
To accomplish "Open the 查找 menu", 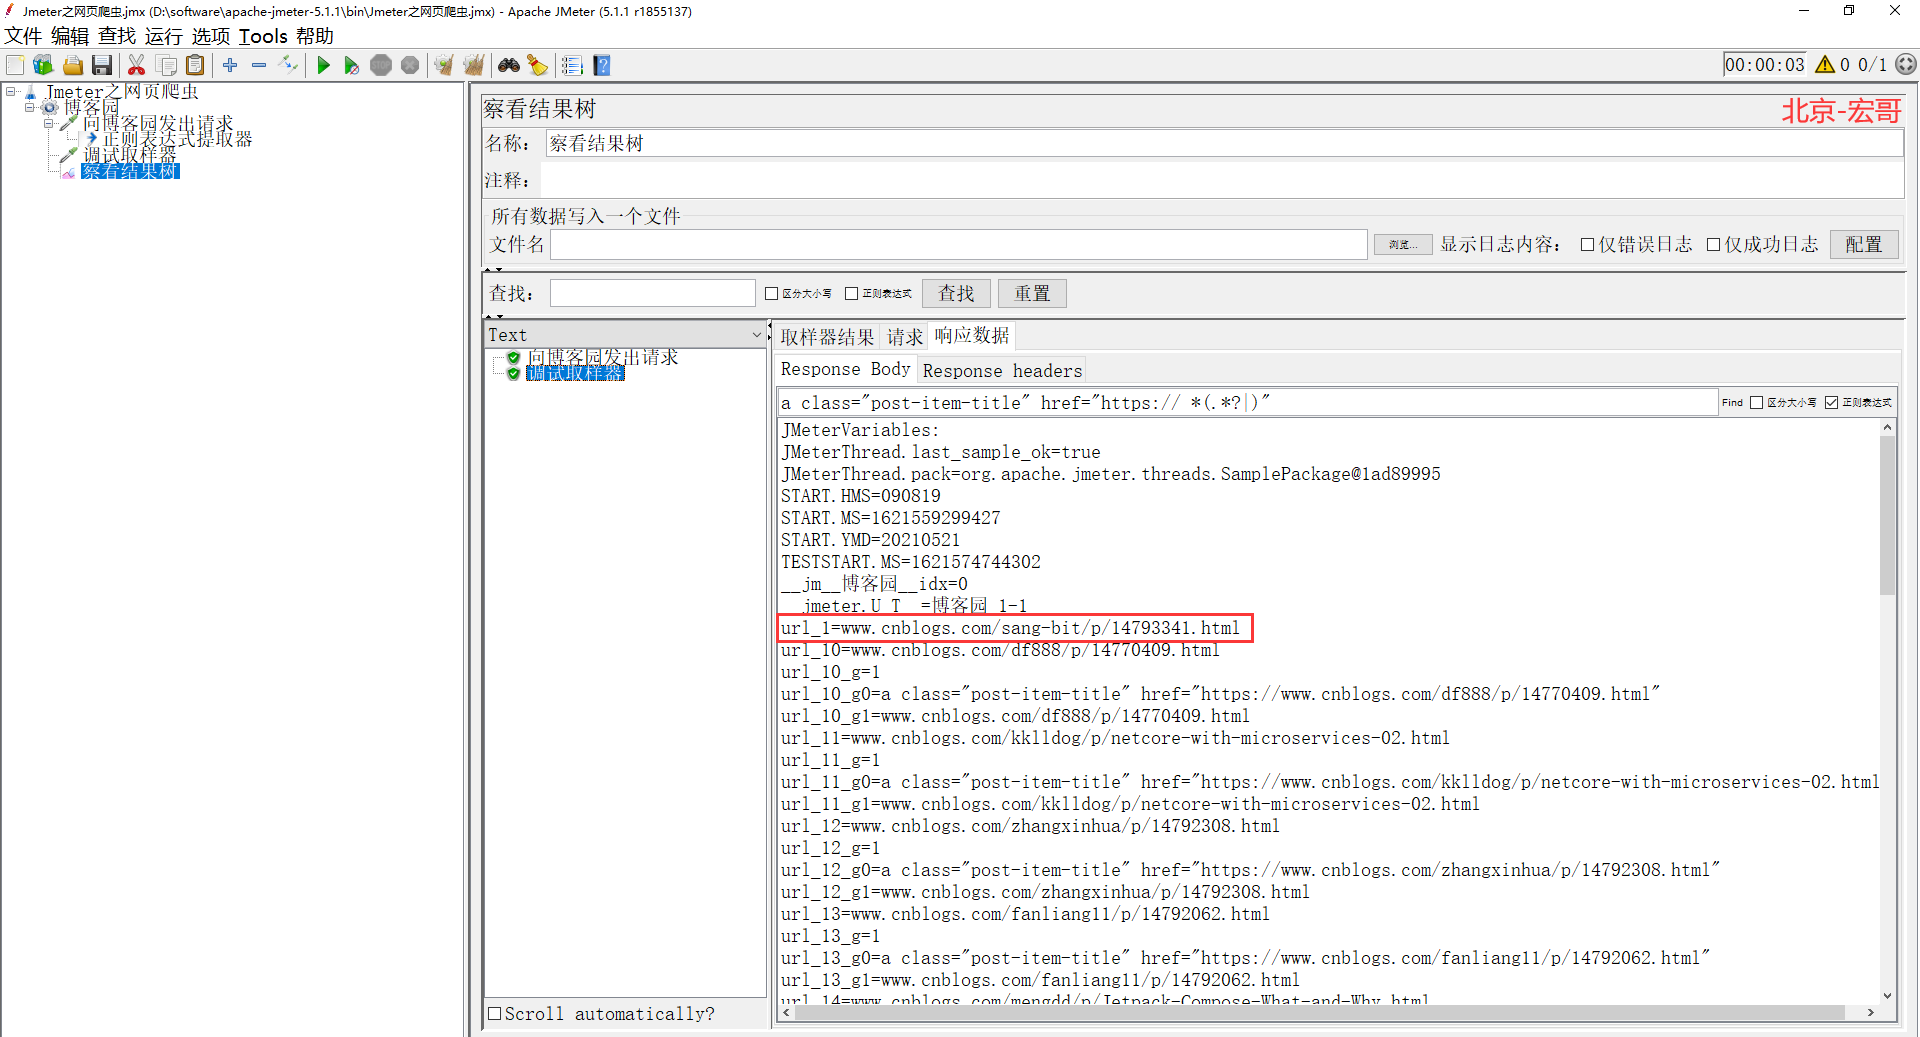I will point(117,36).
